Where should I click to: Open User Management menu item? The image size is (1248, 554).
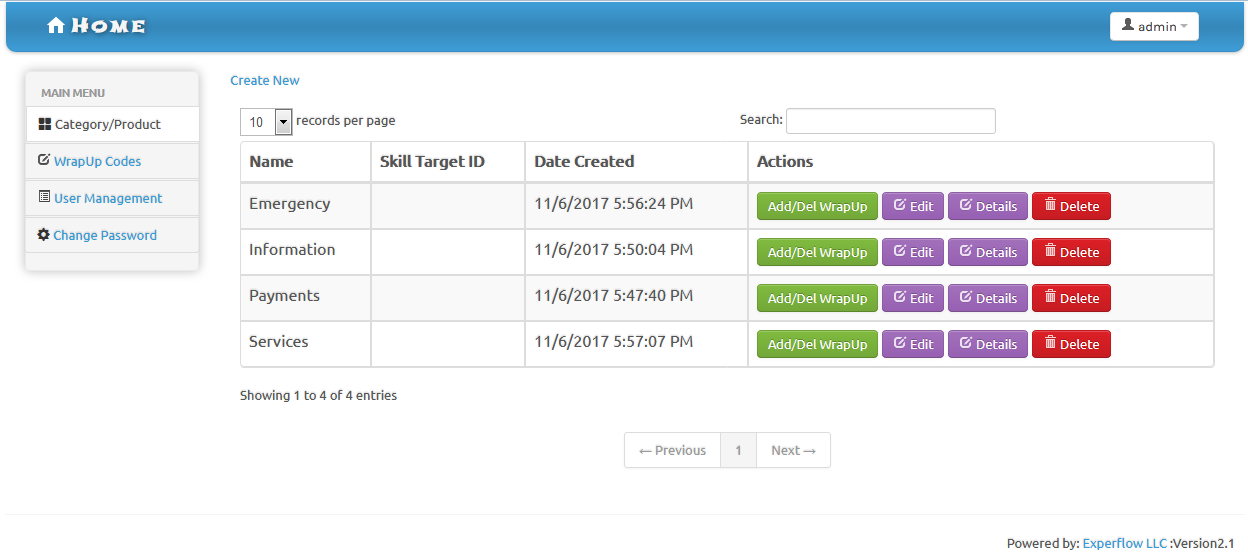[x=108, y=198]
